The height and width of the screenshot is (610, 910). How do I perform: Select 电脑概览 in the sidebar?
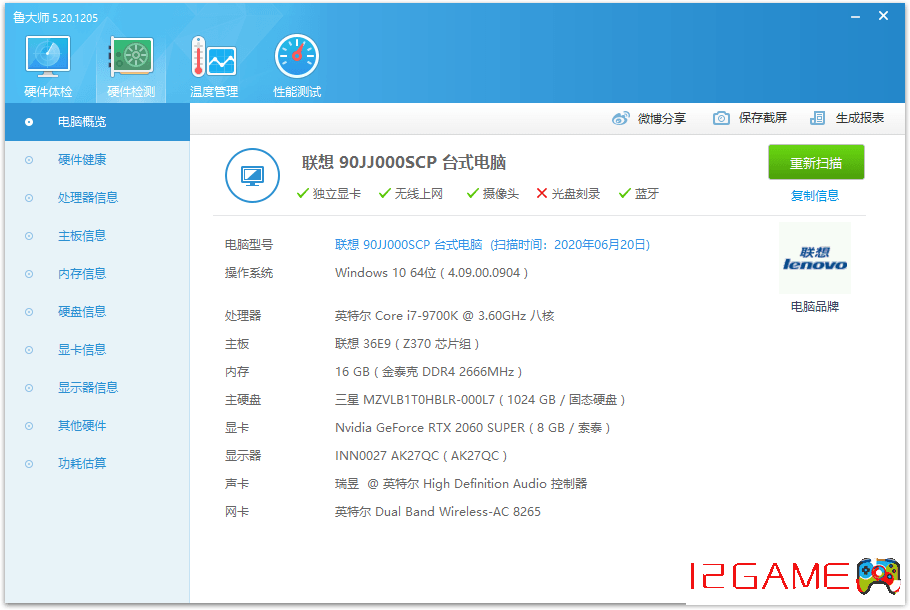coord(98,122)
